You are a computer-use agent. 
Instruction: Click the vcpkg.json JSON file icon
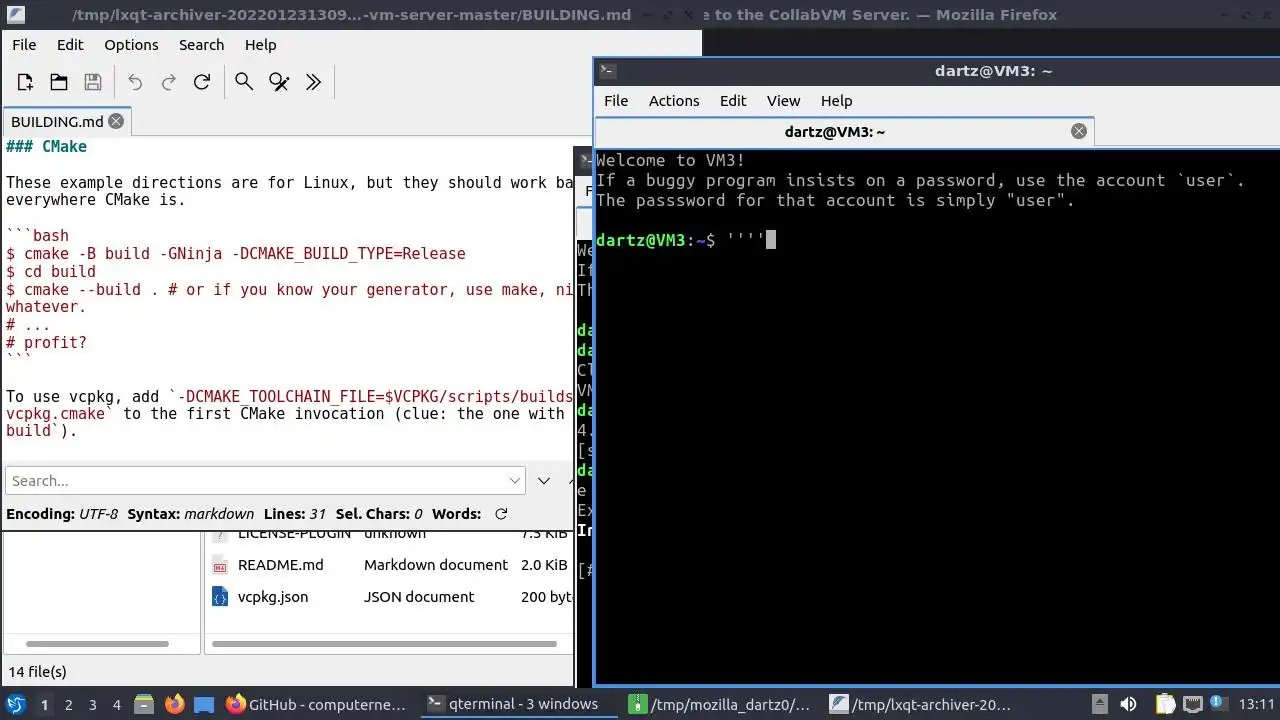(220, 597)
